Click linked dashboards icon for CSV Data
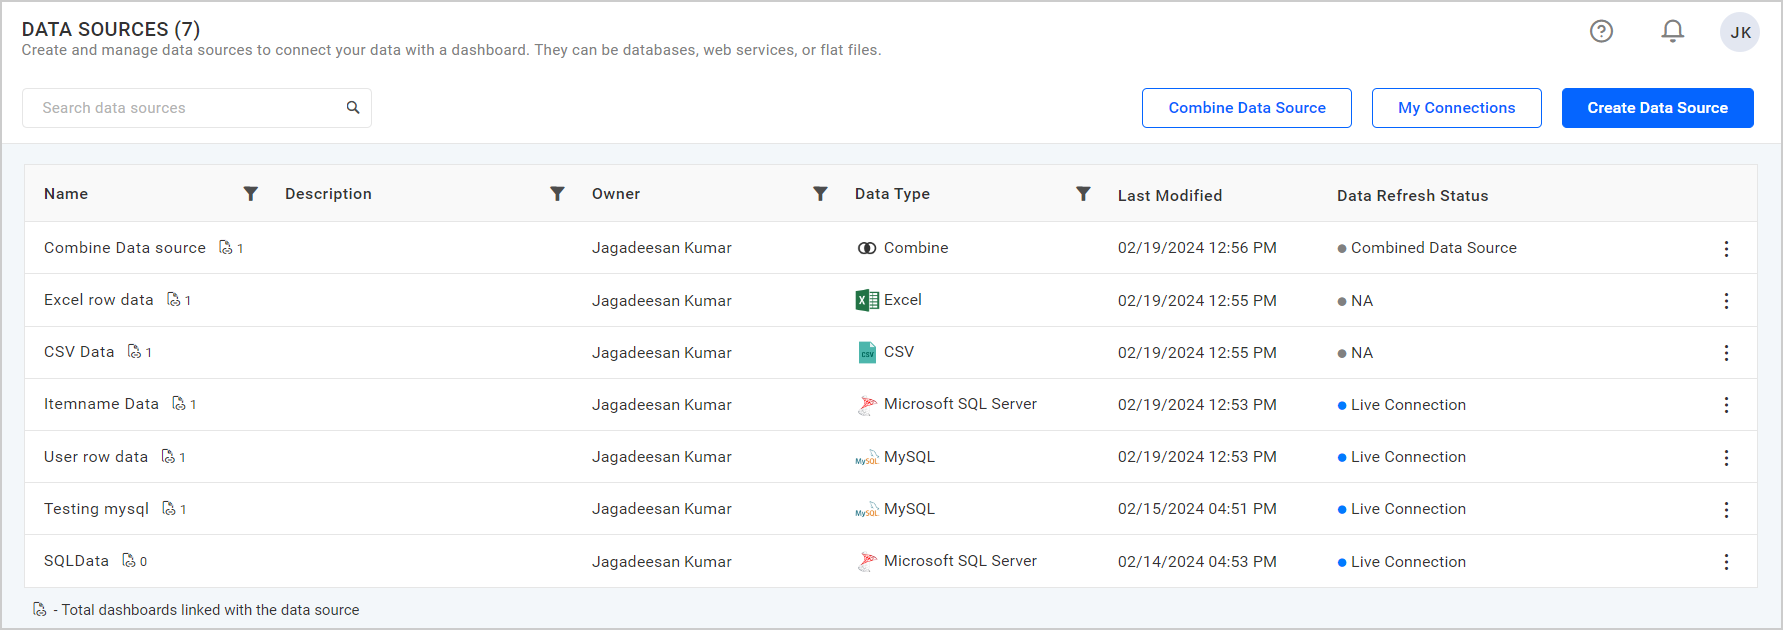 135,351
